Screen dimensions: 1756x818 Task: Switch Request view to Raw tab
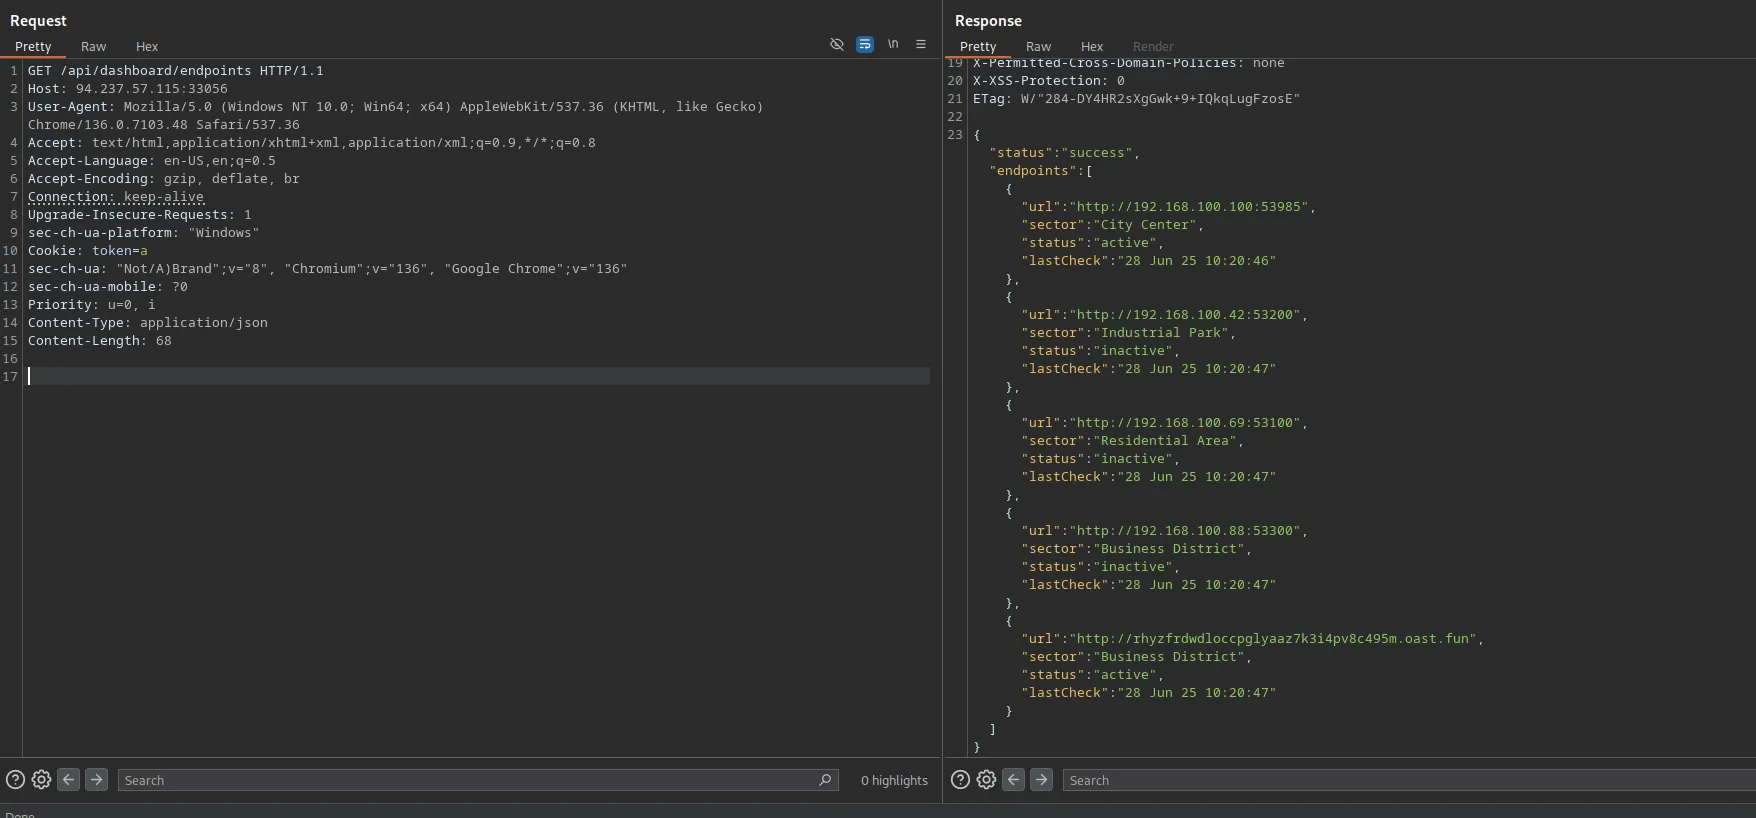tap(94, 47)
